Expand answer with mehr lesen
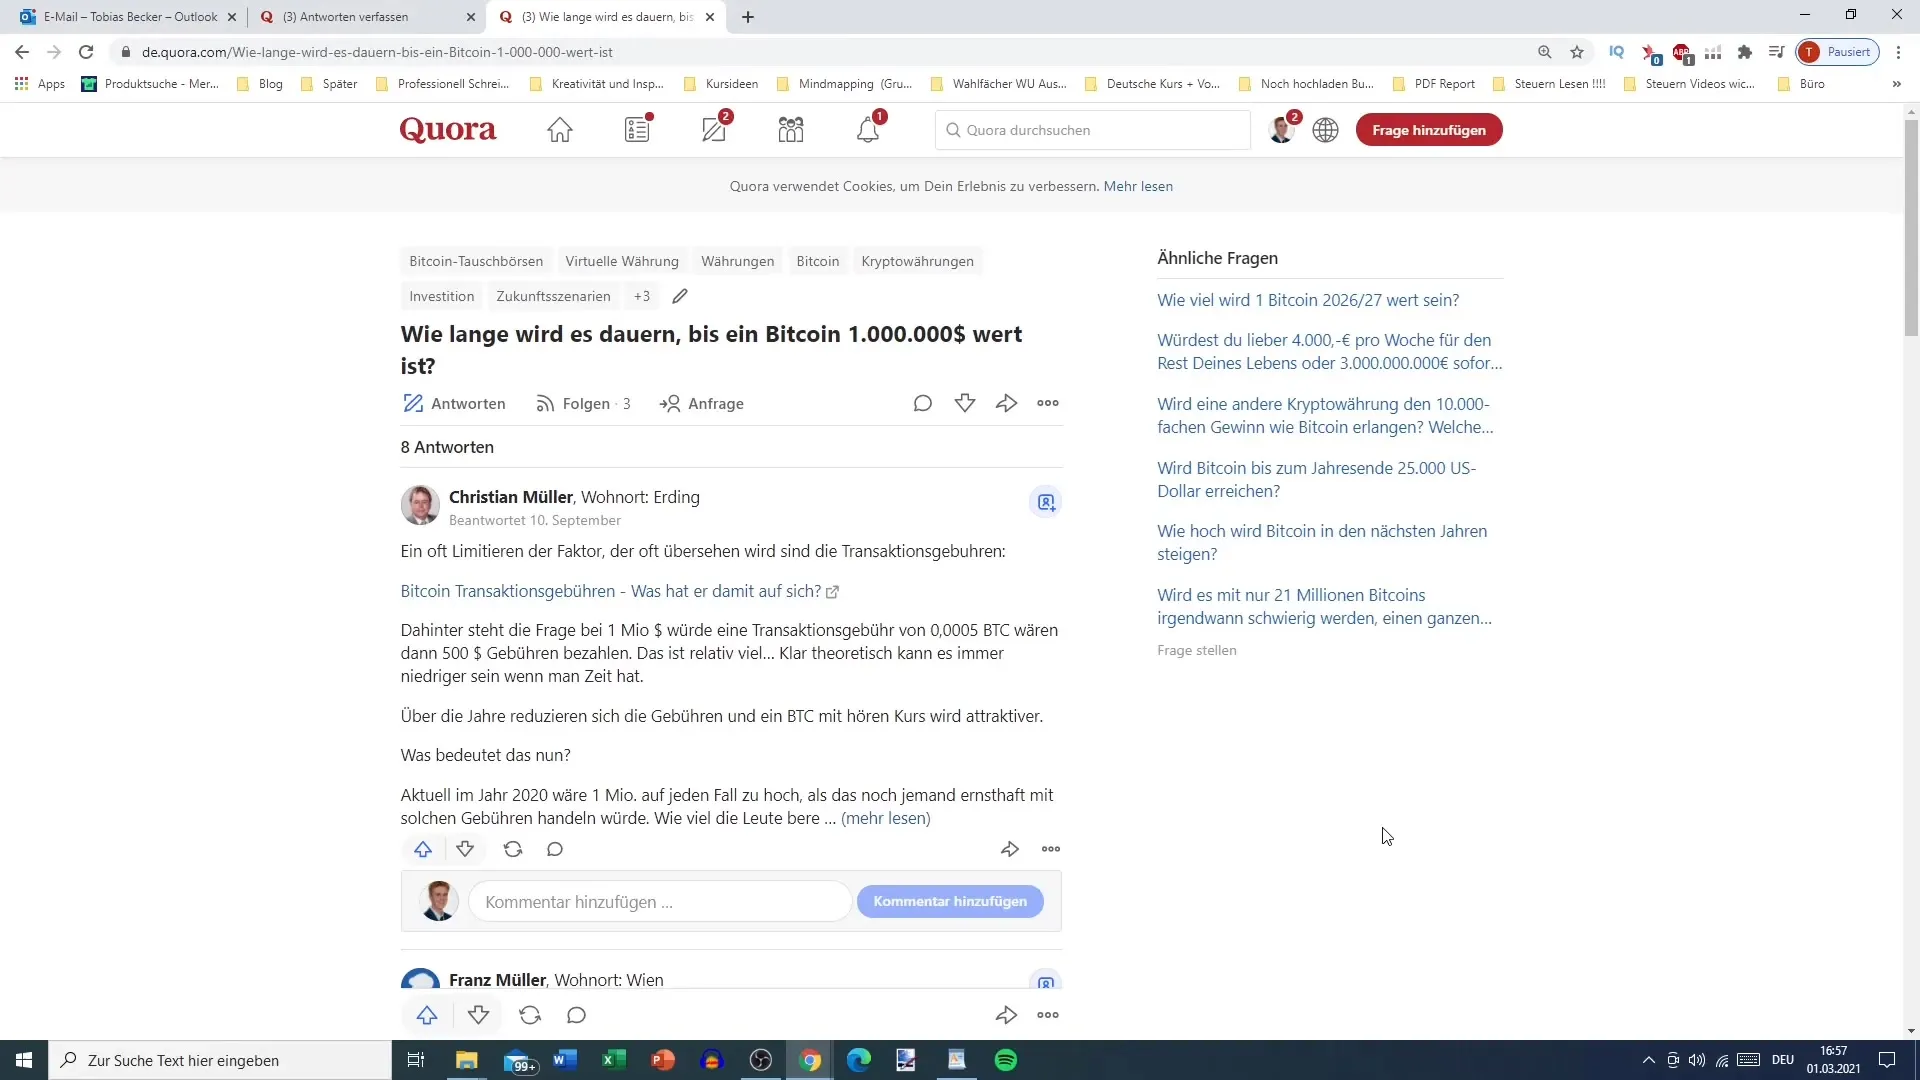The image size is (1920, 1080). [x=886, y=818]
